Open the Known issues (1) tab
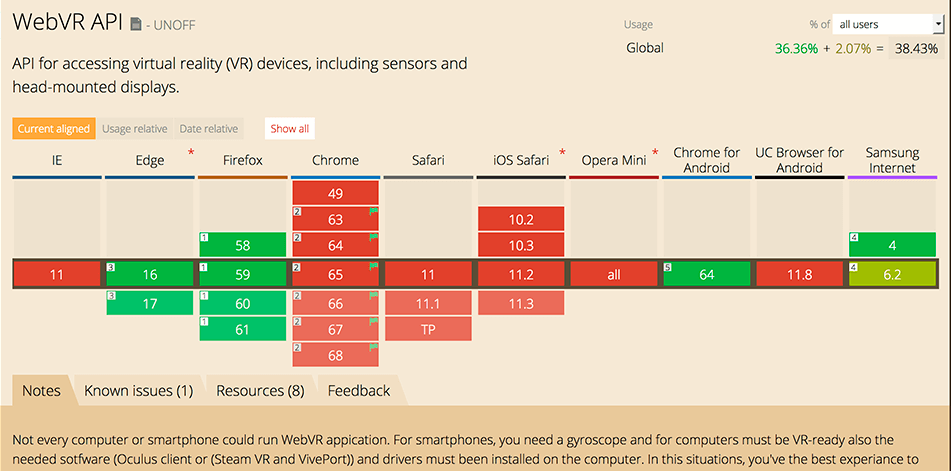This screenshot has height=471, width=951. tap(139, 391)
